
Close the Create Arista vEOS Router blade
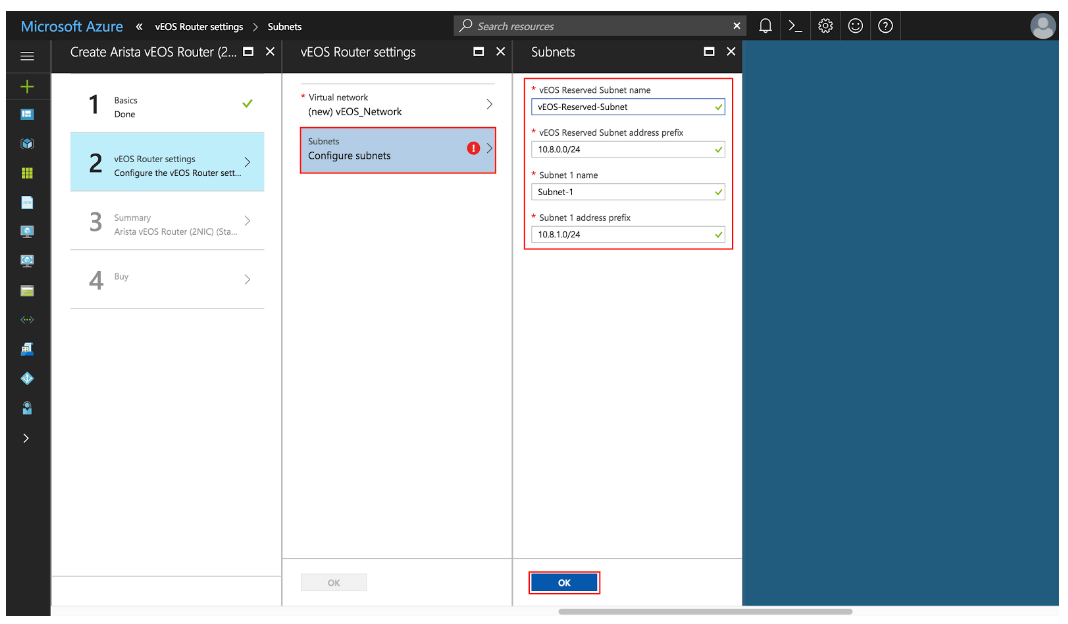coord(270,52)
